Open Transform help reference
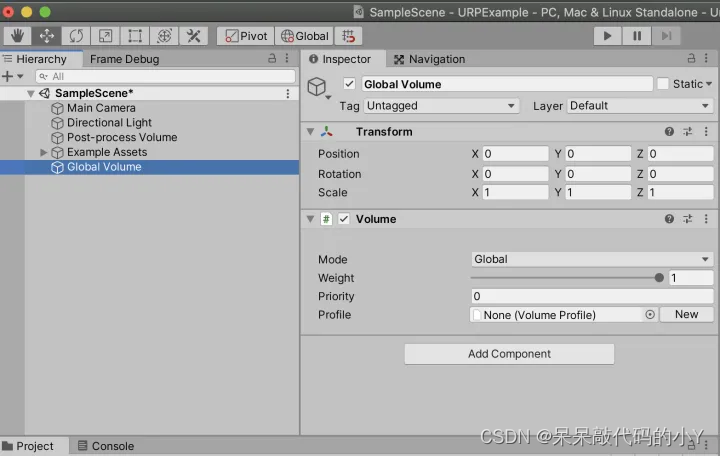Image resolution: width=720 pixels, height=456 pixels. [669, 132]
